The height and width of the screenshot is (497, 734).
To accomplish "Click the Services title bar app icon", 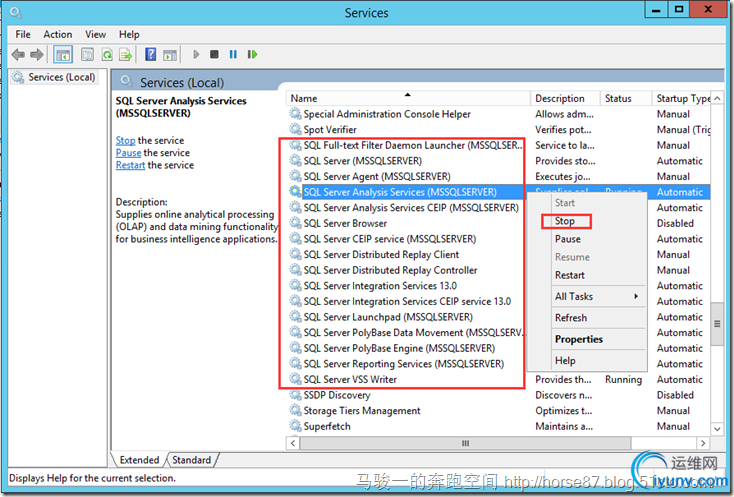I will point(15,12).
